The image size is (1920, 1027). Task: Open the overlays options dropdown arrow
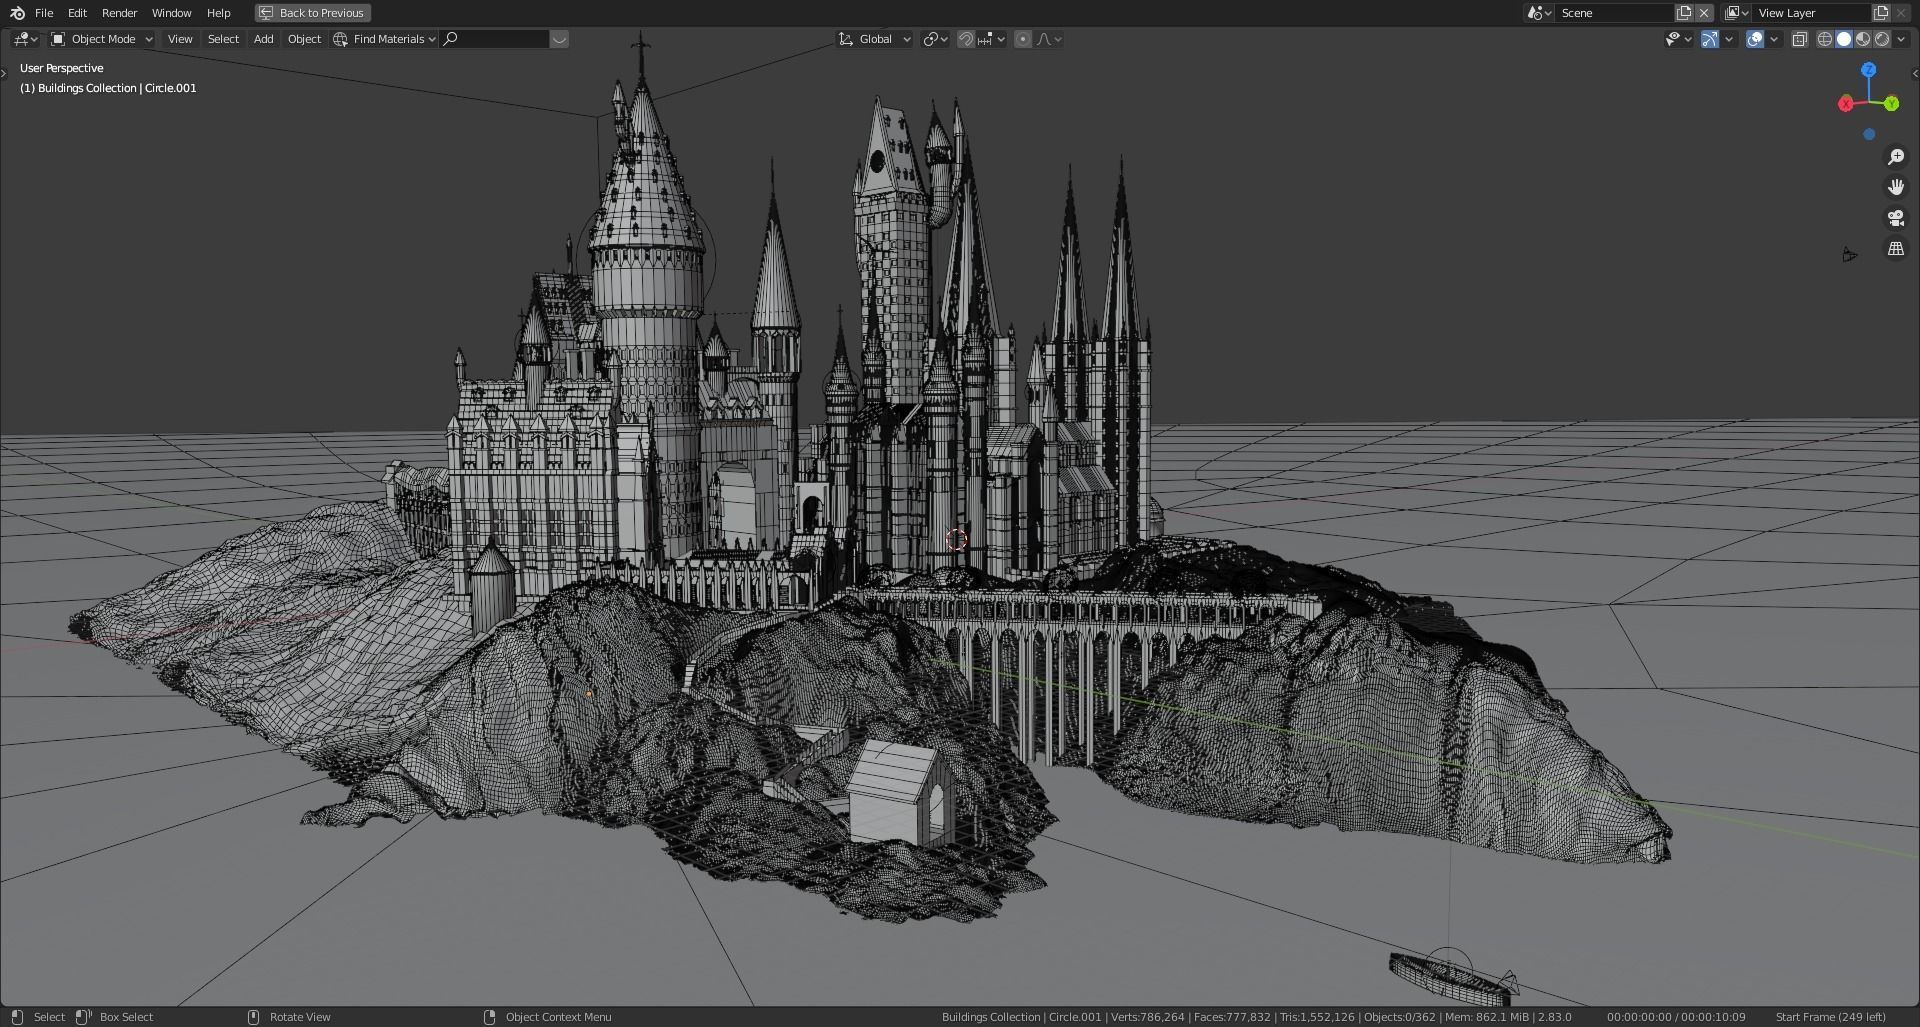tap(1774, 39)
